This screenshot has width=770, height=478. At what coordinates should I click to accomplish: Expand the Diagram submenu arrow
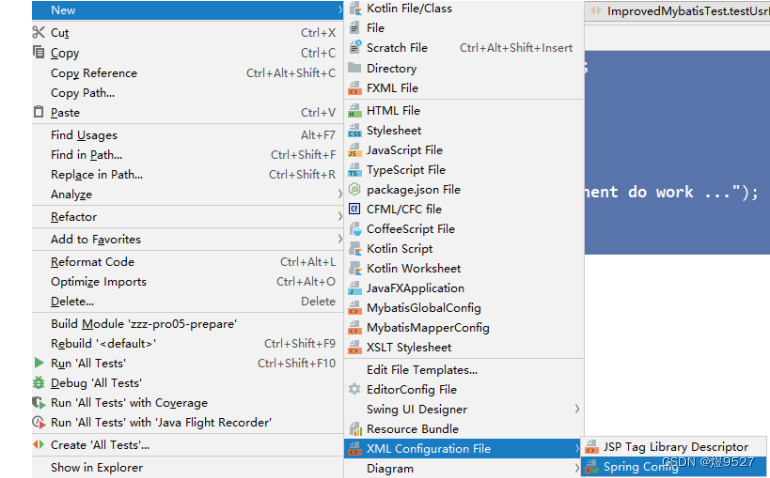(x=577, y=468)
